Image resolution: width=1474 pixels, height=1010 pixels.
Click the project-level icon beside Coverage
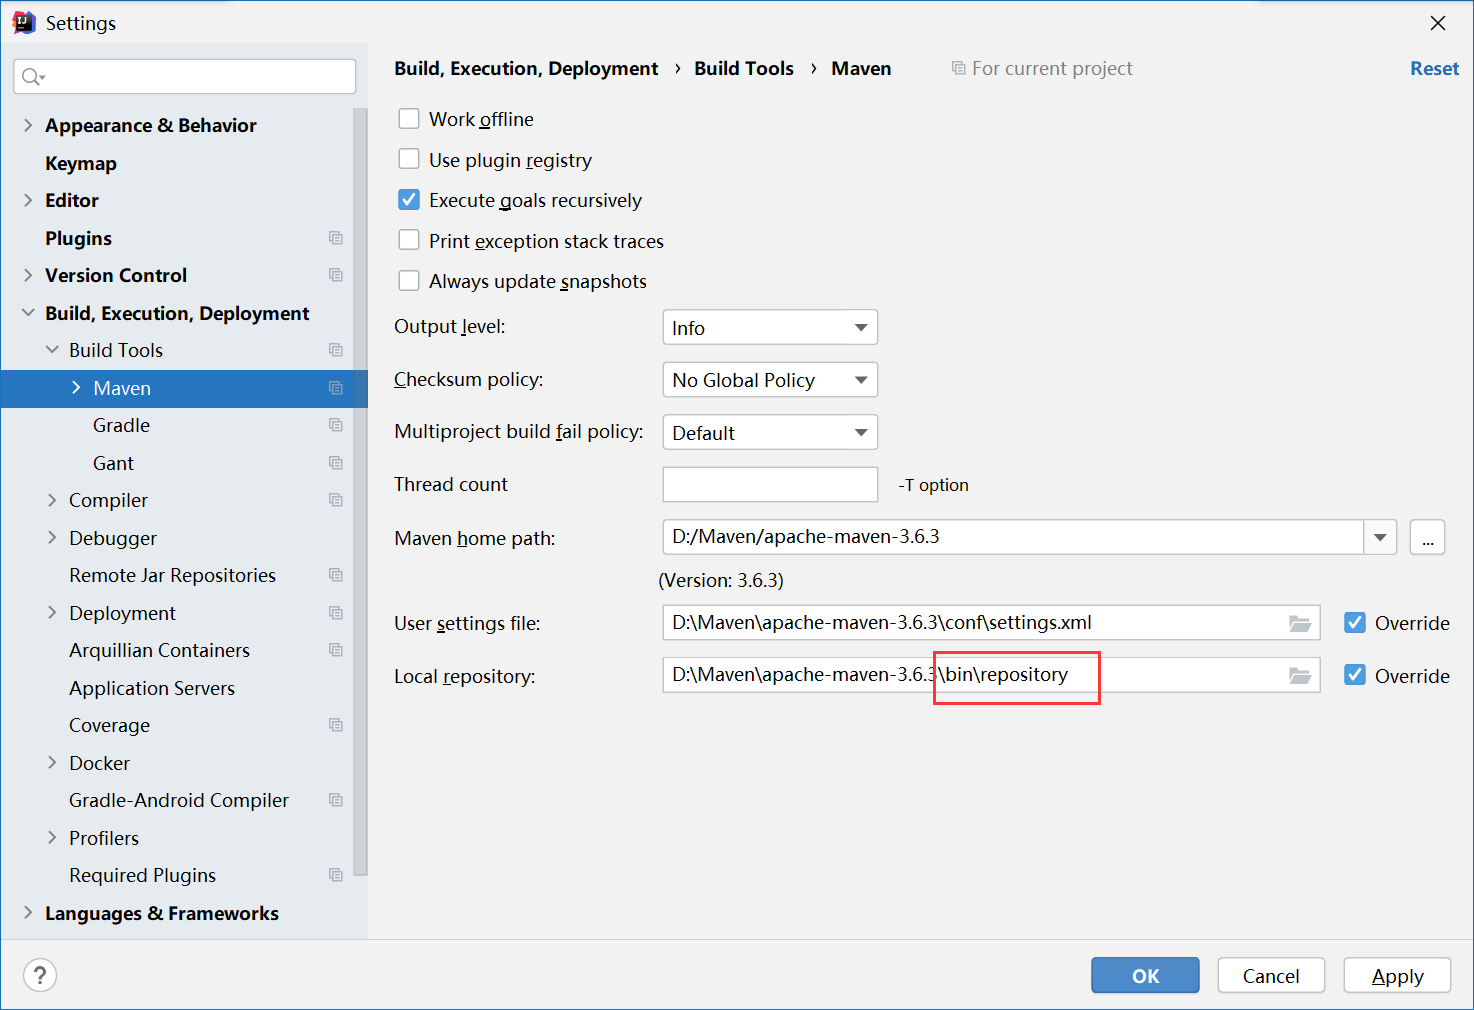[336, 725]
